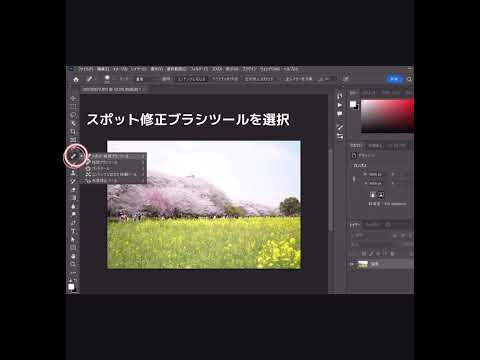
Task: Open the tool preset picker
Action: pyautogui.click(x=90, y=79)
